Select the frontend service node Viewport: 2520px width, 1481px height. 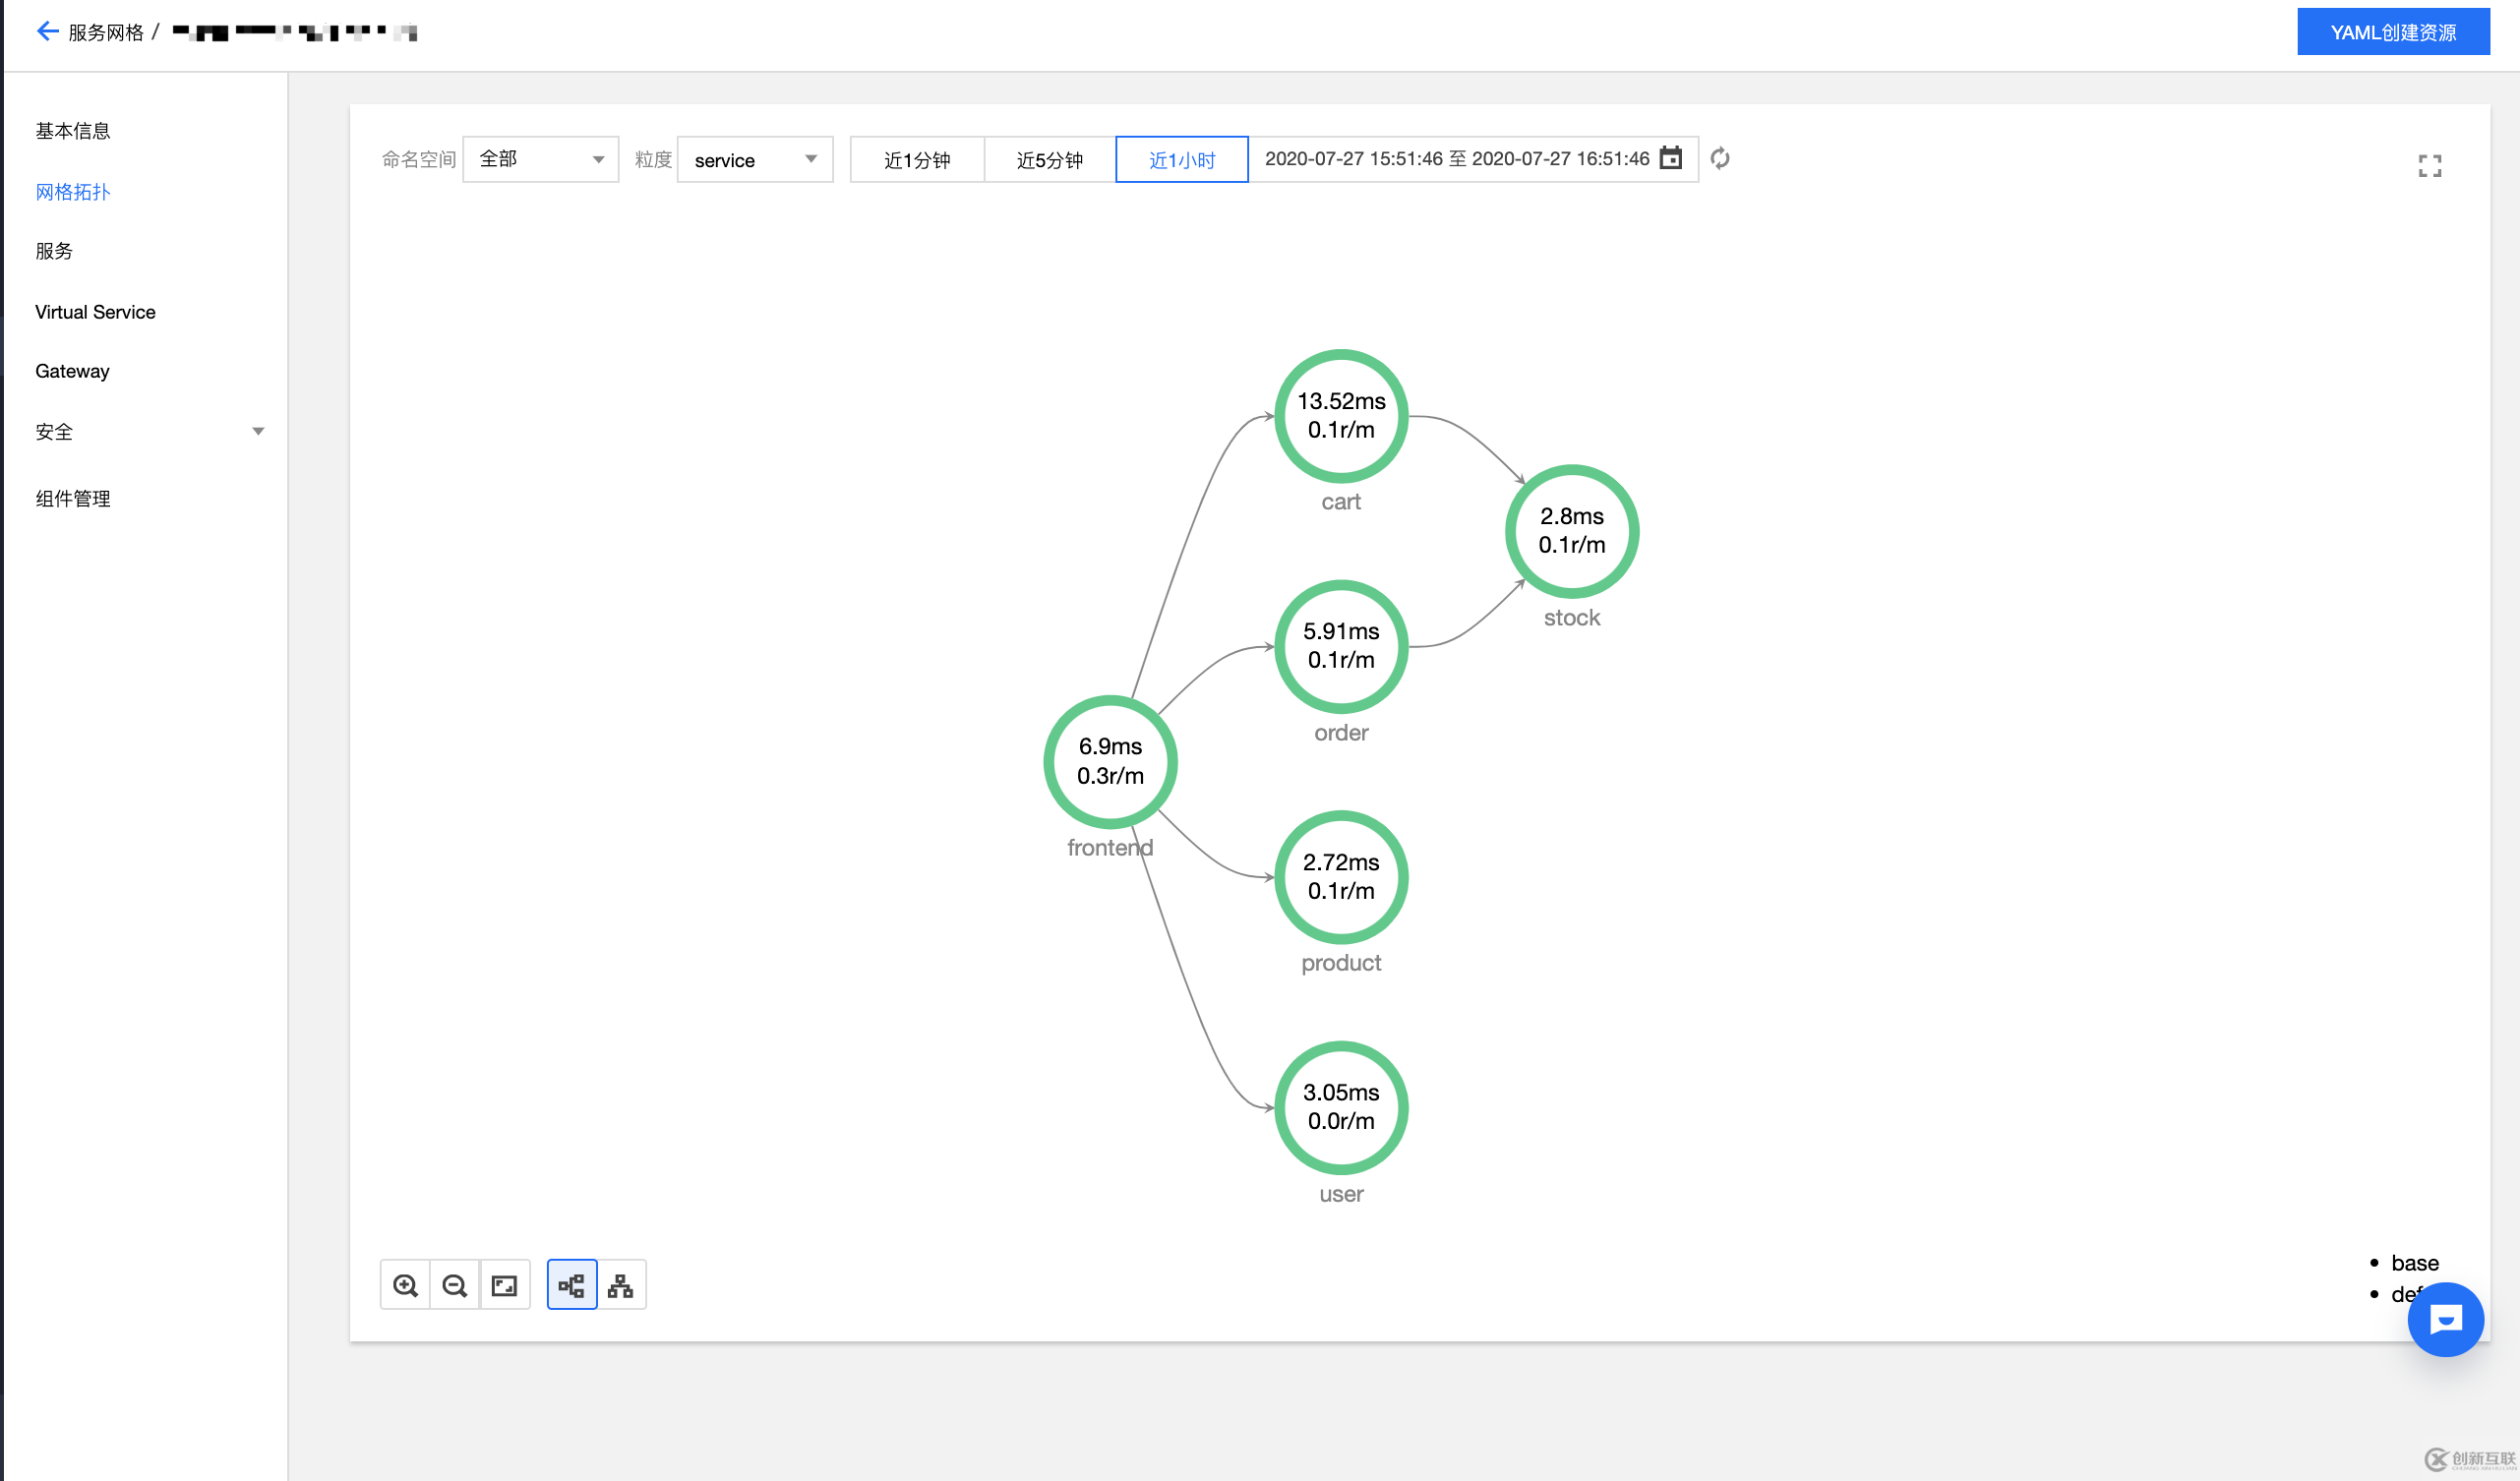point(1110,762)
